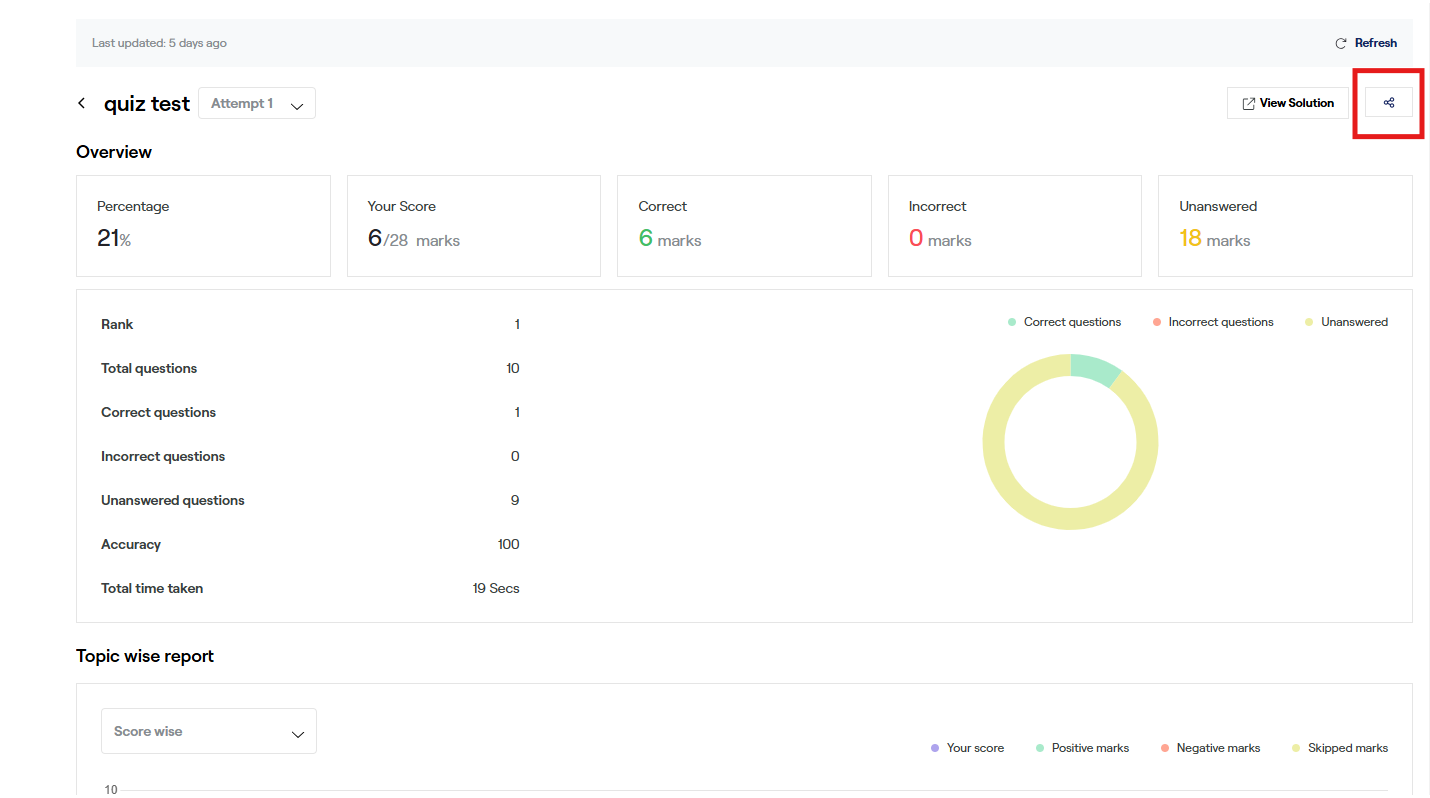Open View Solution
This screenshot has height=798, width=1430.
1287,103
